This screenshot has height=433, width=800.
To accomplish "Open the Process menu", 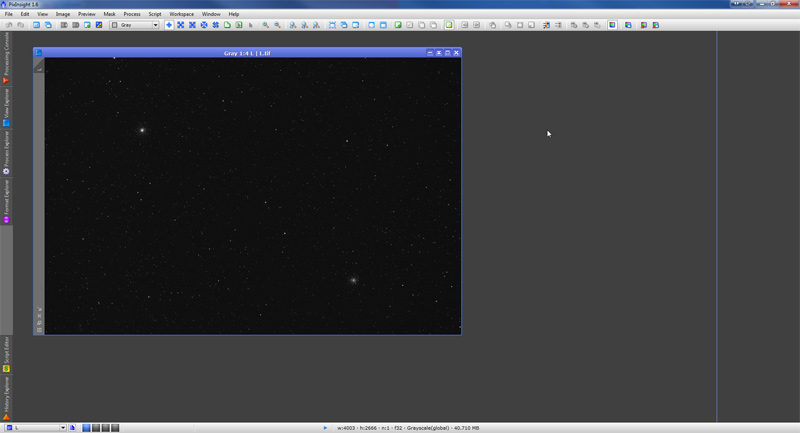I will click(132, 14).
